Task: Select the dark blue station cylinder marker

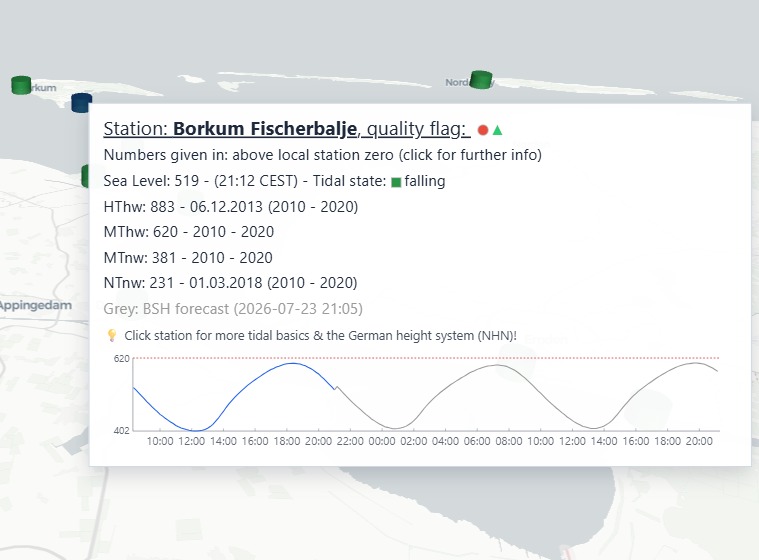Action: 81,103
